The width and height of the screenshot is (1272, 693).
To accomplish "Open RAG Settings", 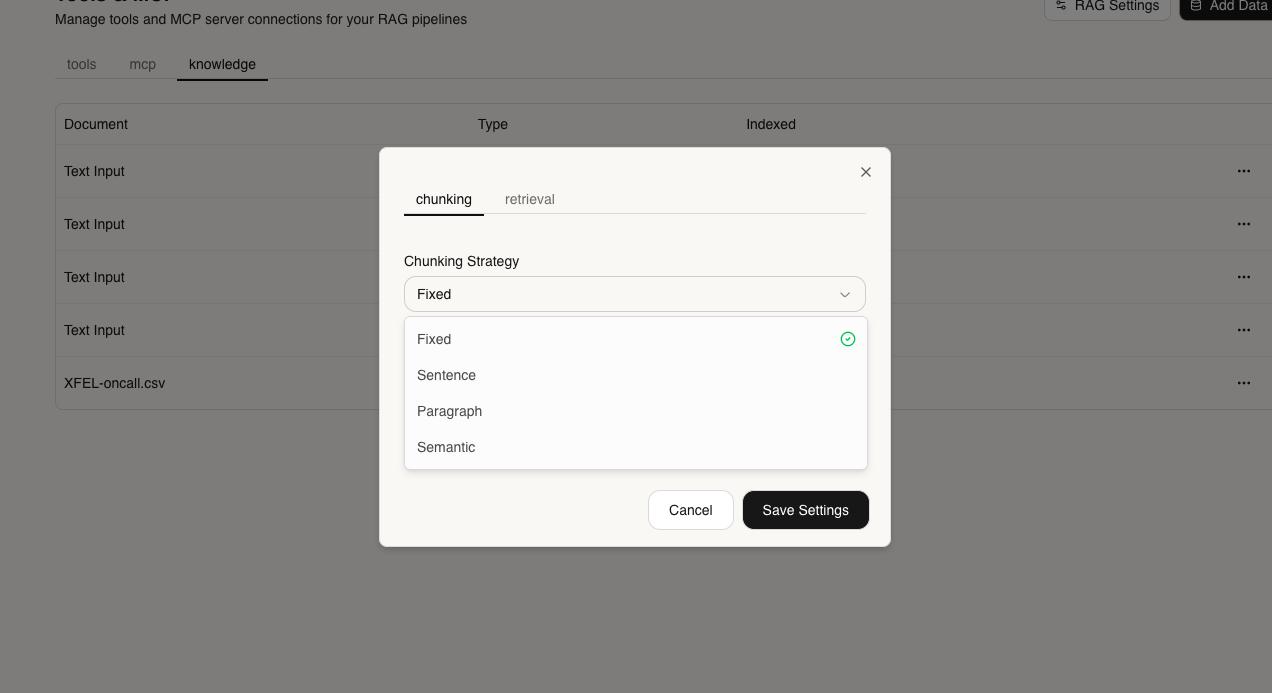I will pos(1107,5).
